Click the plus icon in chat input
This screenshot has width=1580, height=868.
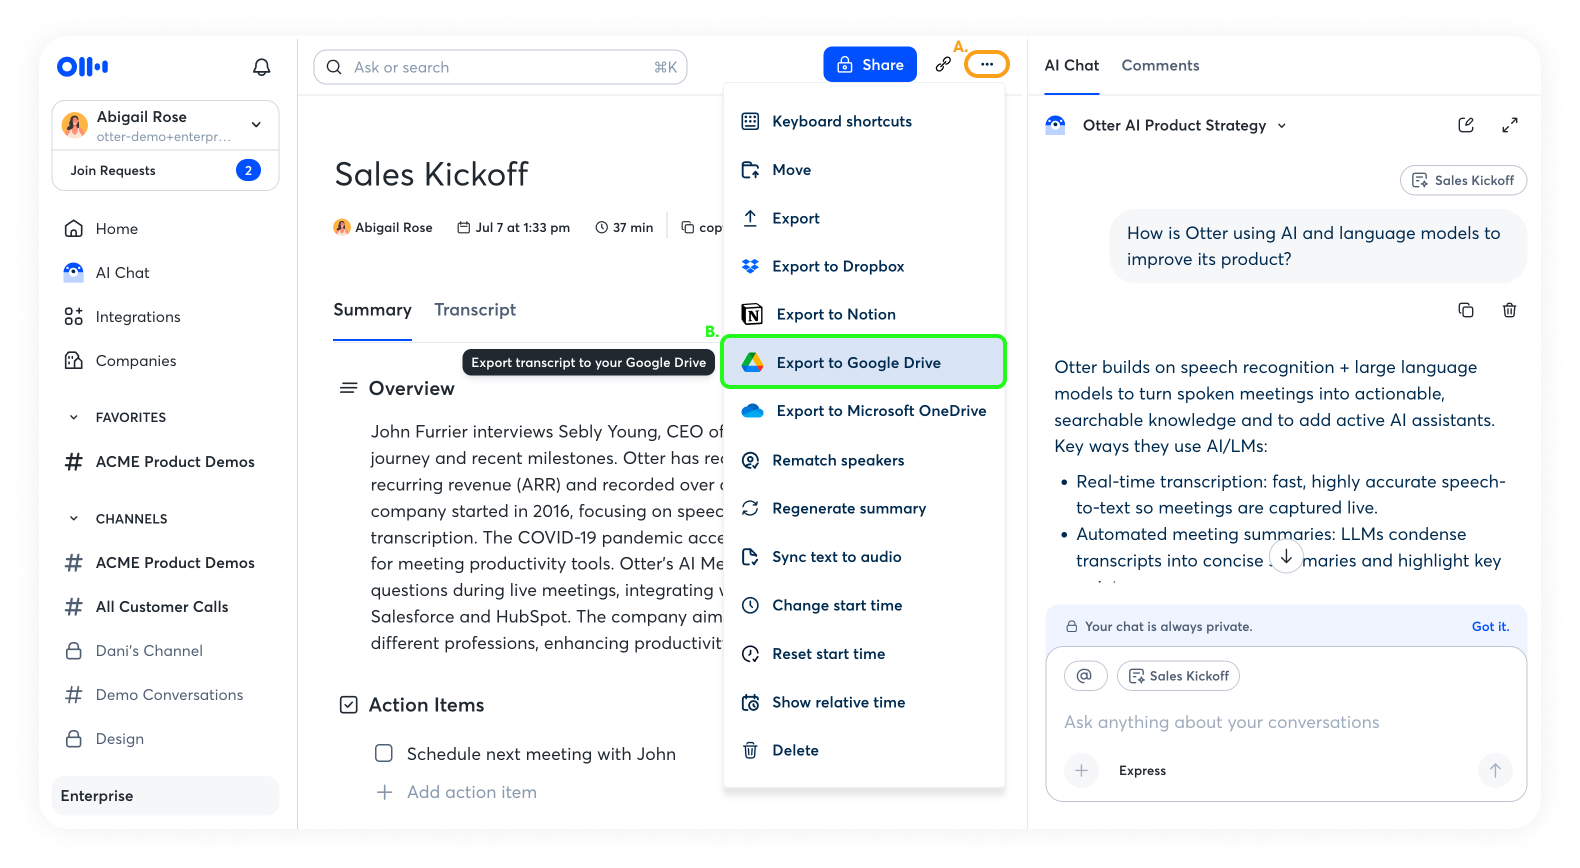coord(1081,770)
